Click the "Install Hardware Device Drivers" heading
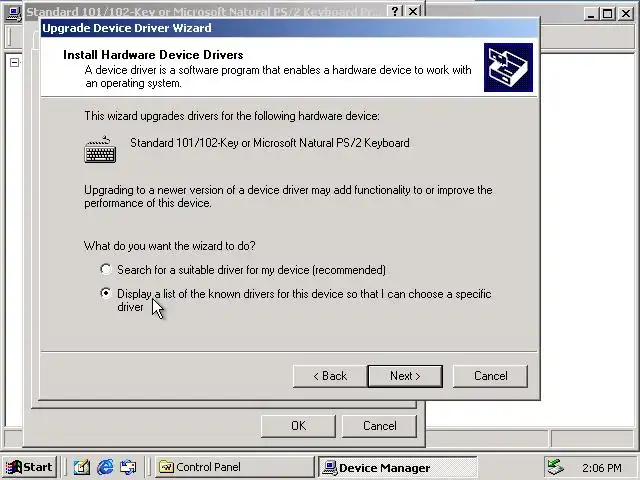 pyautogui.click(x=153, y=55)
